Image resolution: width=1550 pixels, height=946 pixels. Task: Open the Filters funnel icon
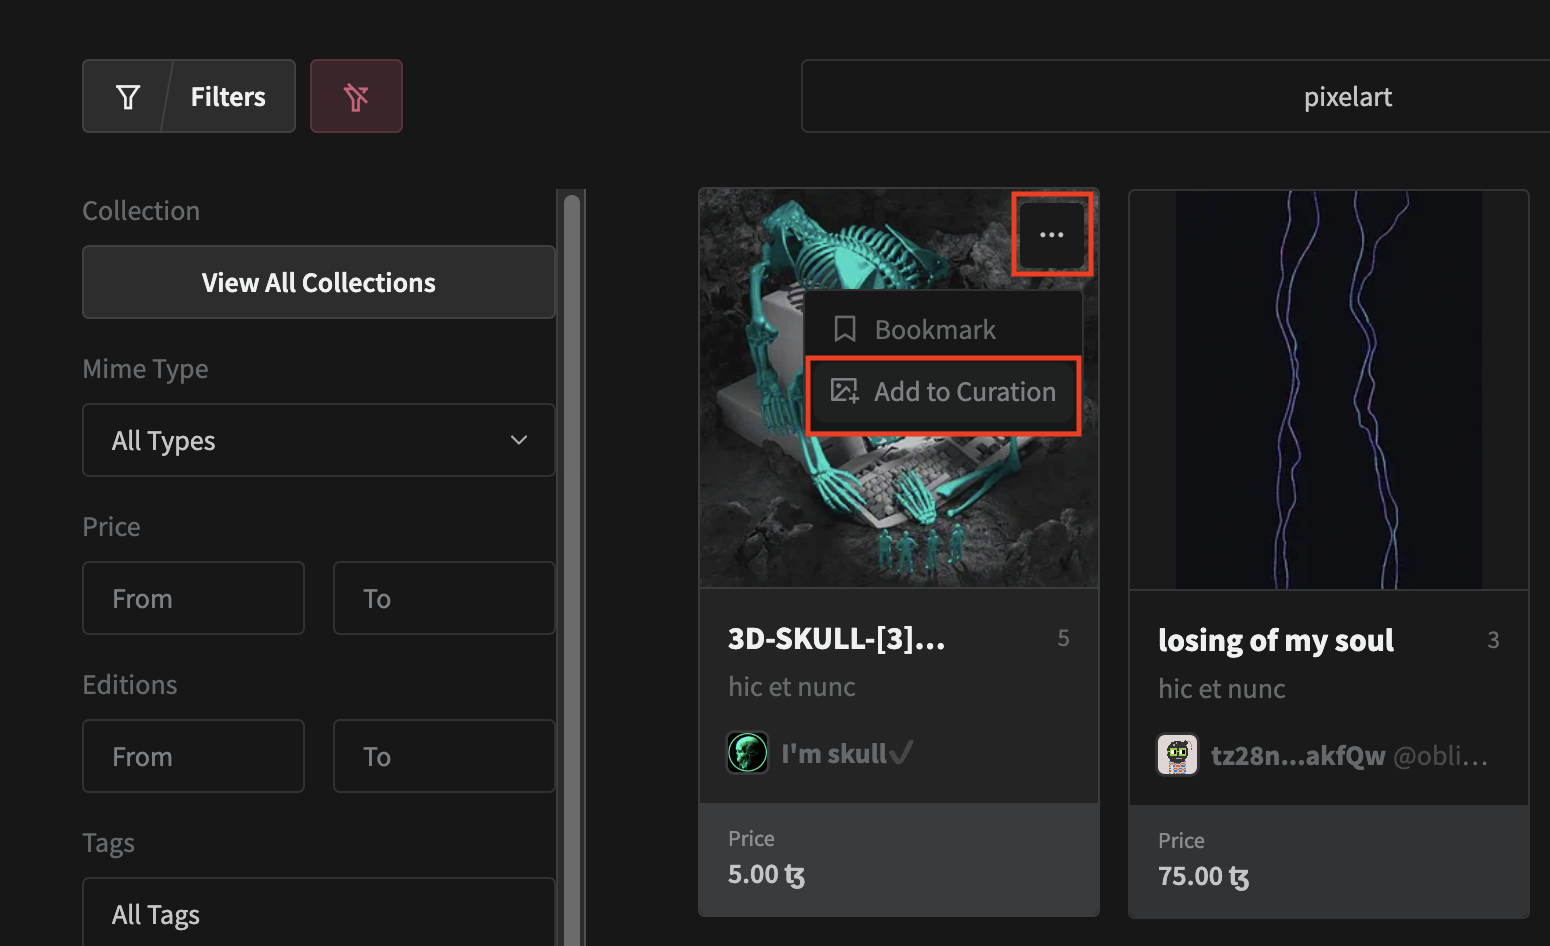[x=127, y=96]
